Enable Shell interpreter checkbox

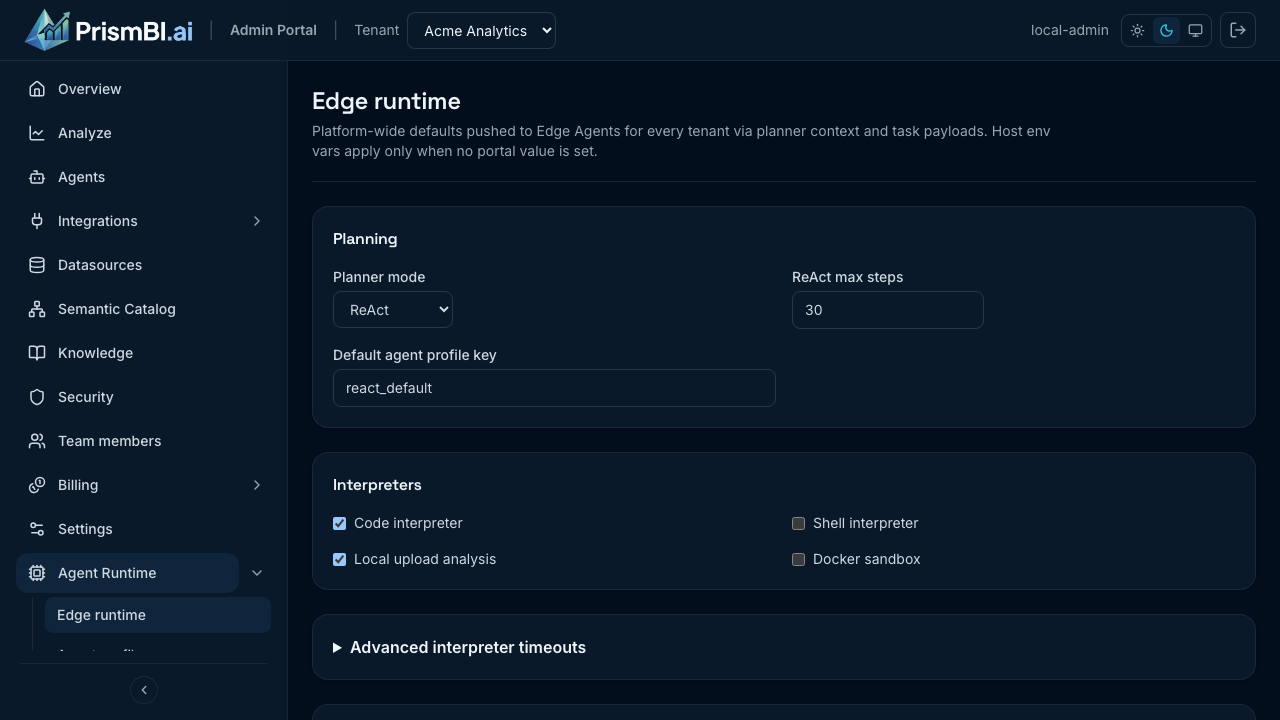tap(798, 523)
